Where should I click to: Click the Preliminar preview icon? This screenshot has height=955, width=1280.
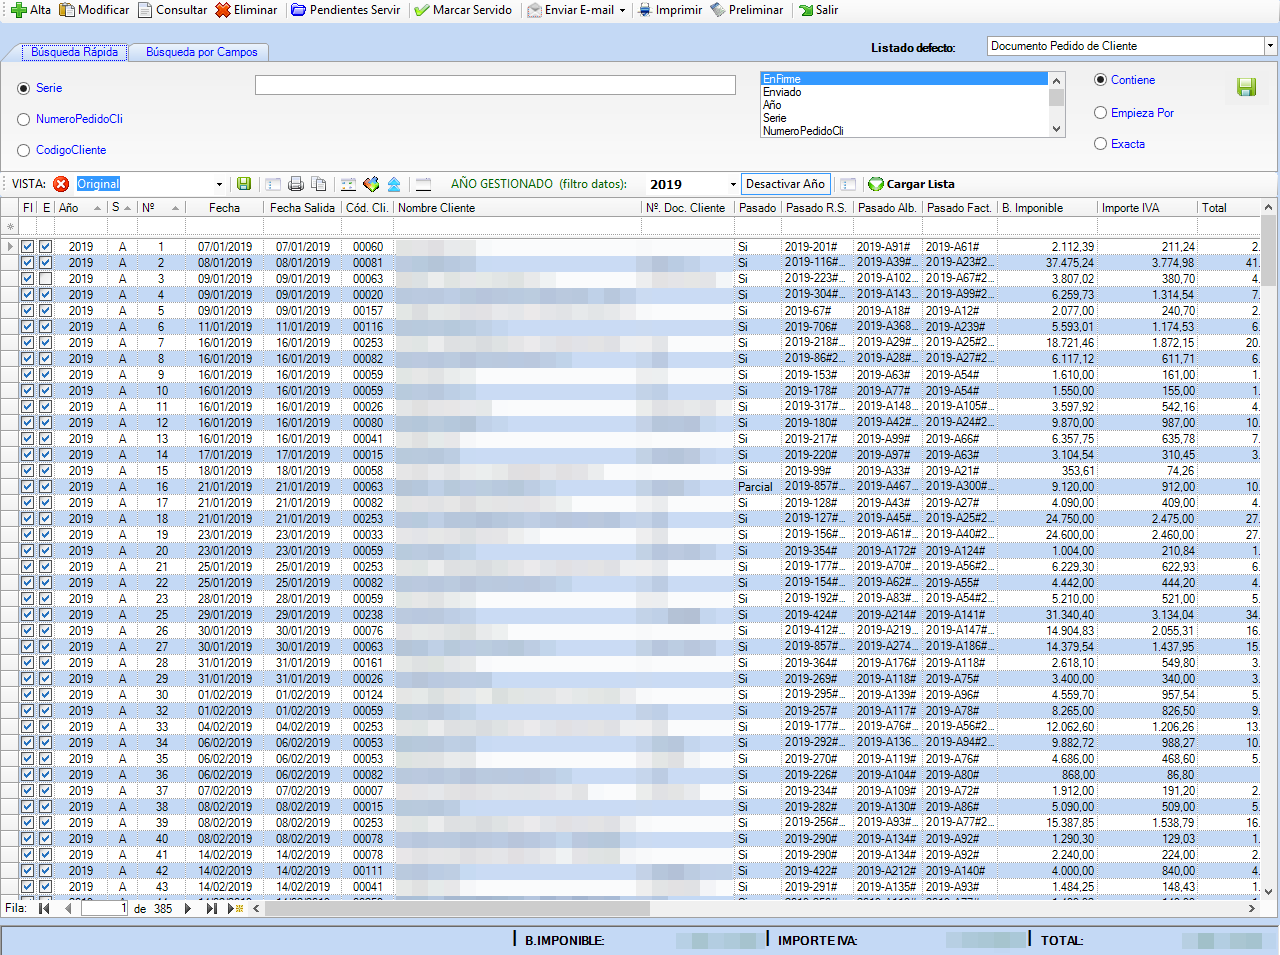click(x=718, y=10)
